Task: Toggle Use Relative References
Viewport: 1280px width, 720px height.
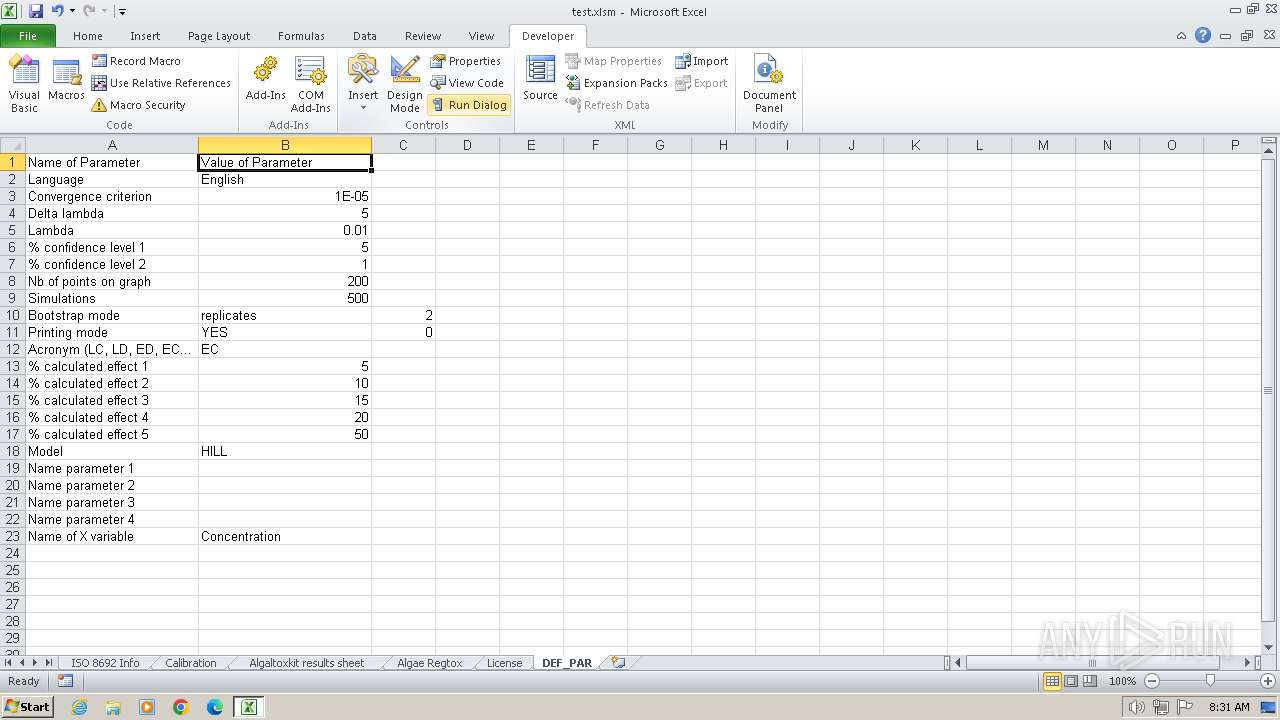Action: (x=161, y=83)
